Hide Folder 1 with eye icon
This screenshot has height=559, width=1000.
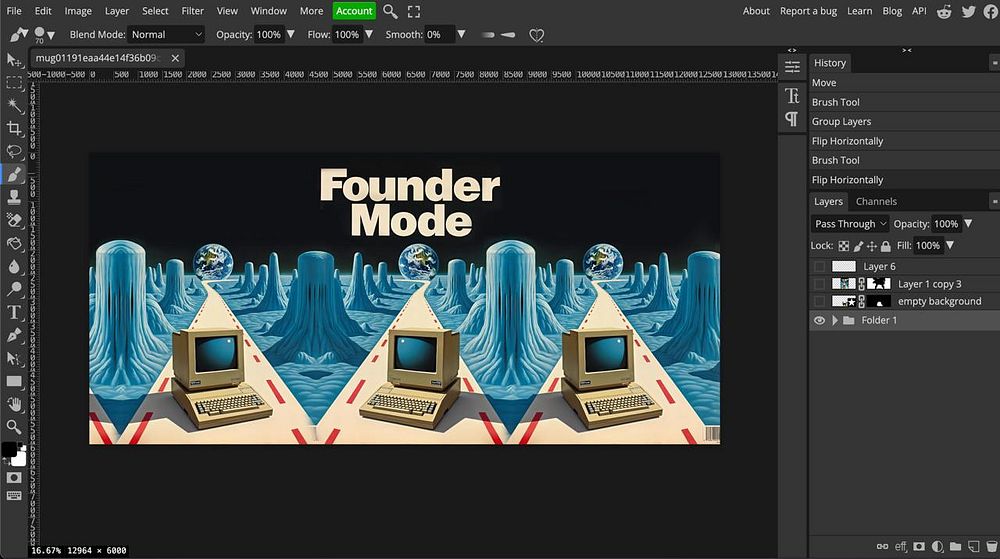pos(820,320)
